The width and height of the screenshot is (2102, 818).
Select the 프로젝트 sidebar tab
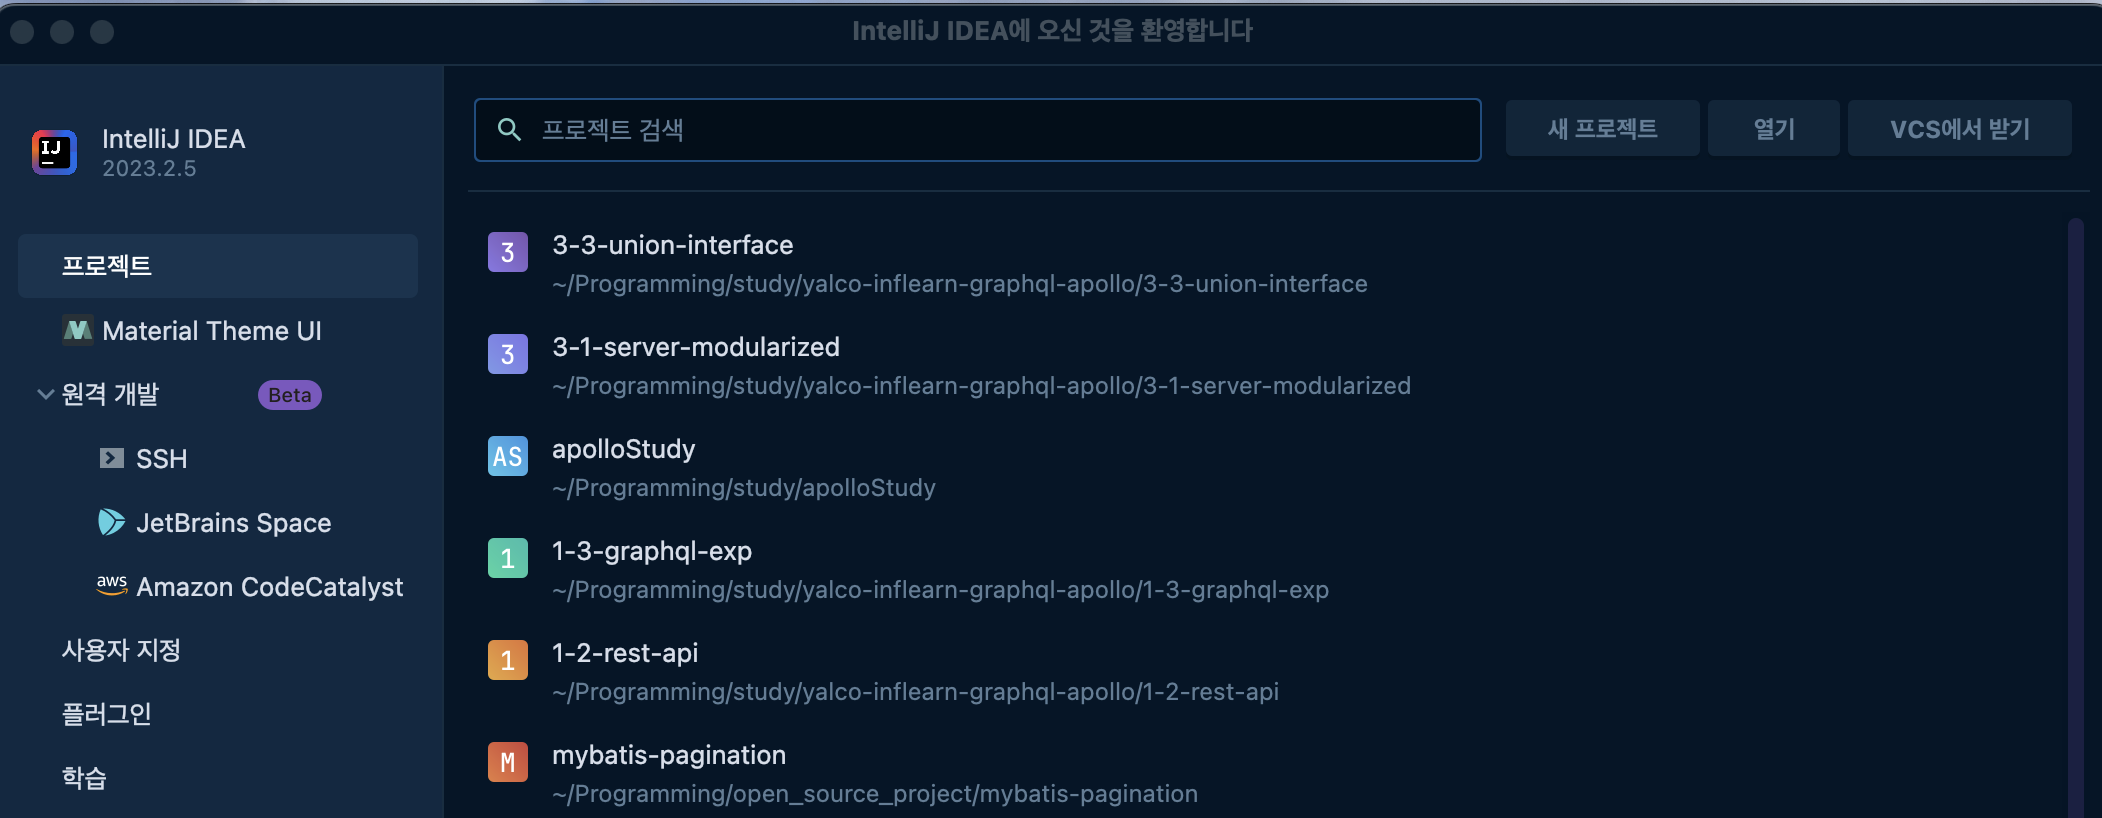(218, 266)
